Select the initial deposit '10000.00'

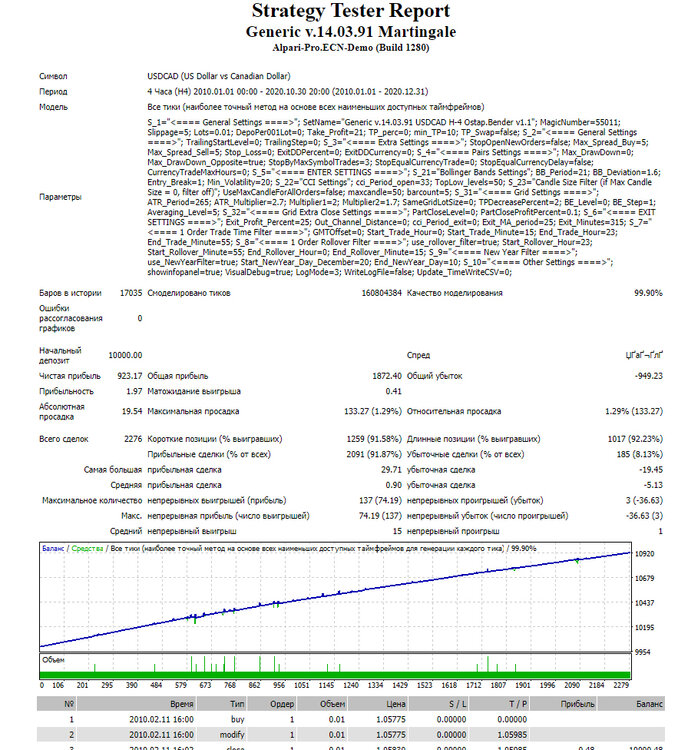pos(125,355)
